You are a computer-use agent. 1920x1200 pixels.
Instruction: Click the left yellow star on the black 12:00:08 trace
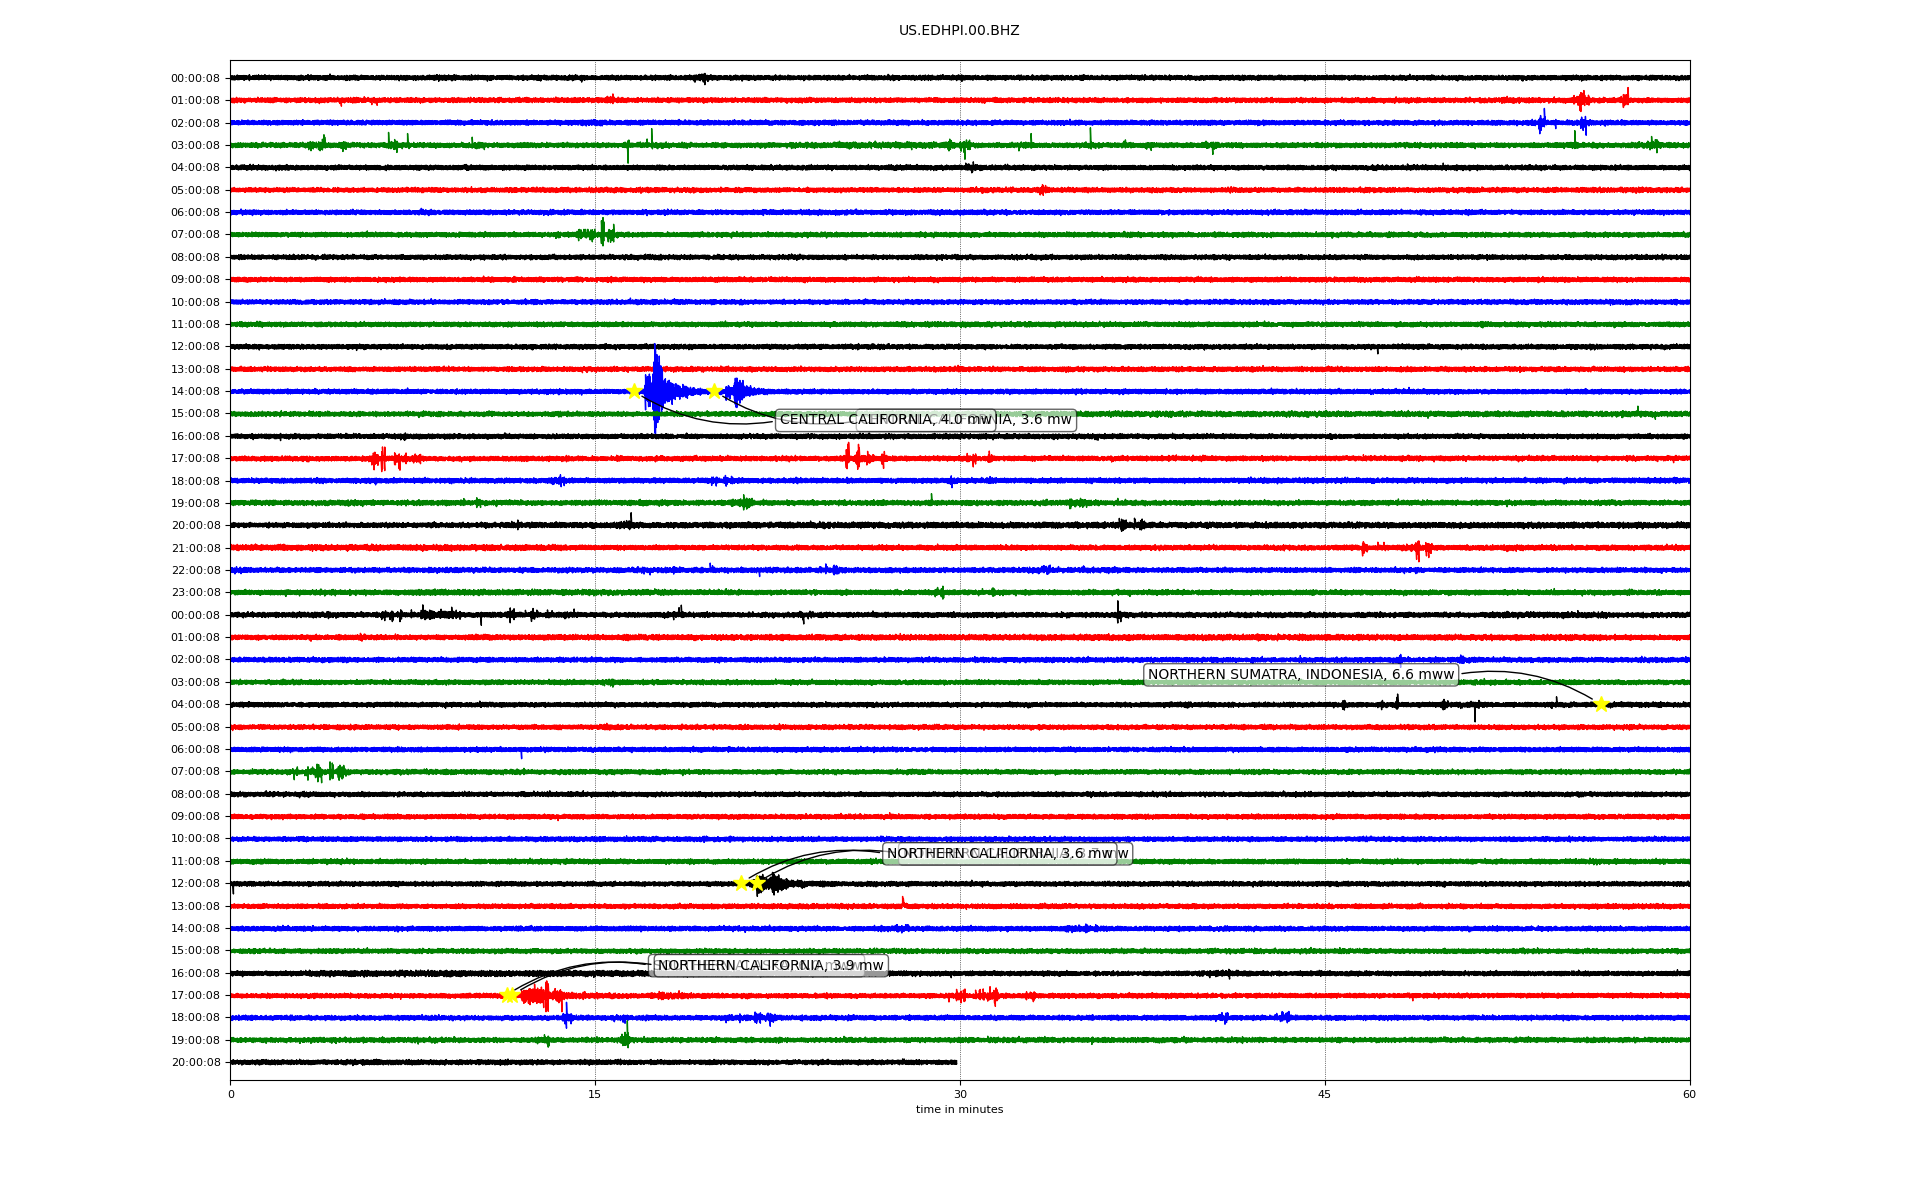[x=741, y=883]
